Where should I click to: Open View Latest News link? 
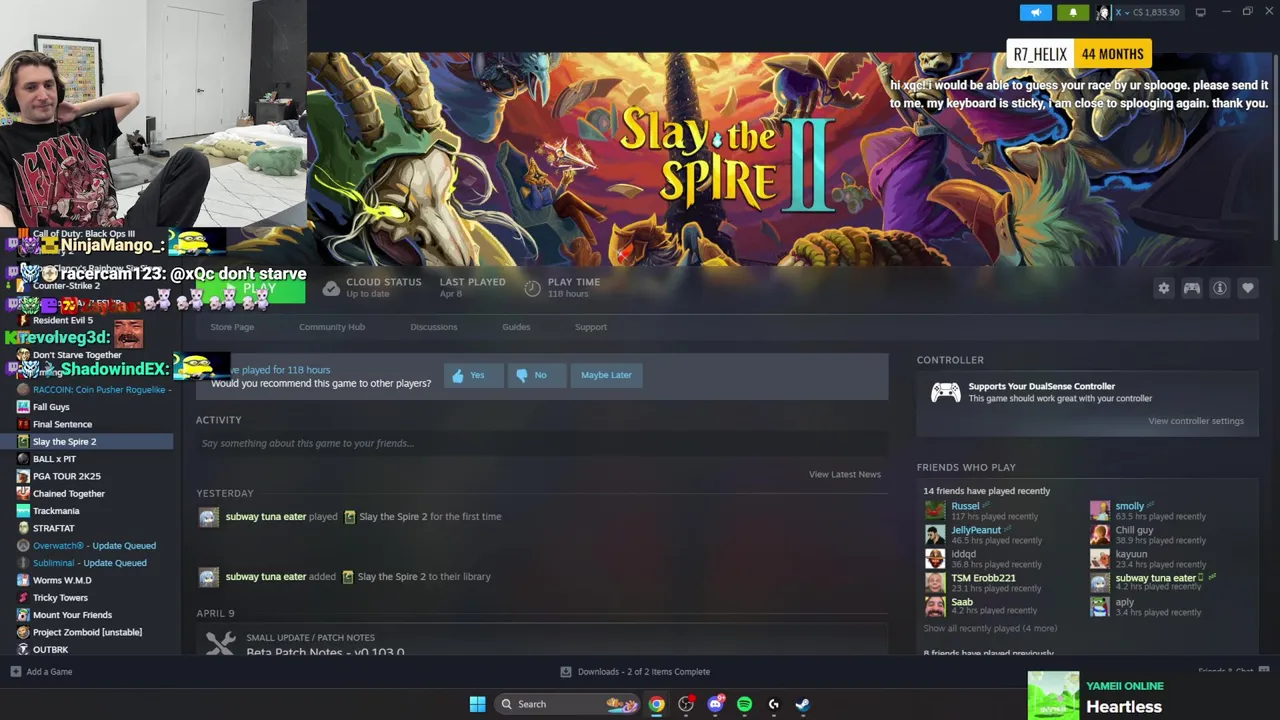(844, 474)
